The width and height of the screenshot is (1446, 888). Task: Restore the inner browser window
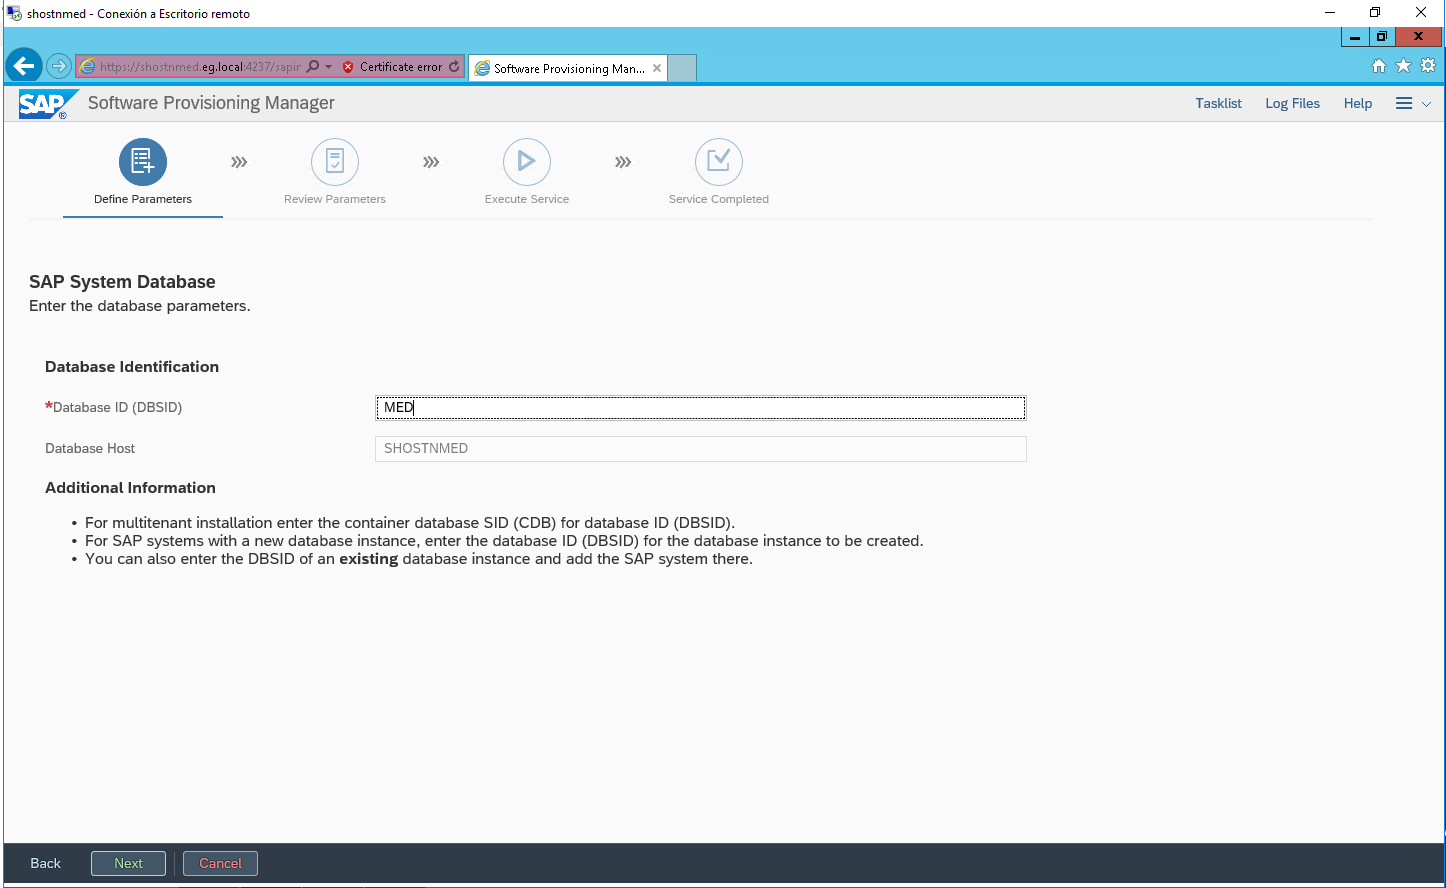[1381, 37]
